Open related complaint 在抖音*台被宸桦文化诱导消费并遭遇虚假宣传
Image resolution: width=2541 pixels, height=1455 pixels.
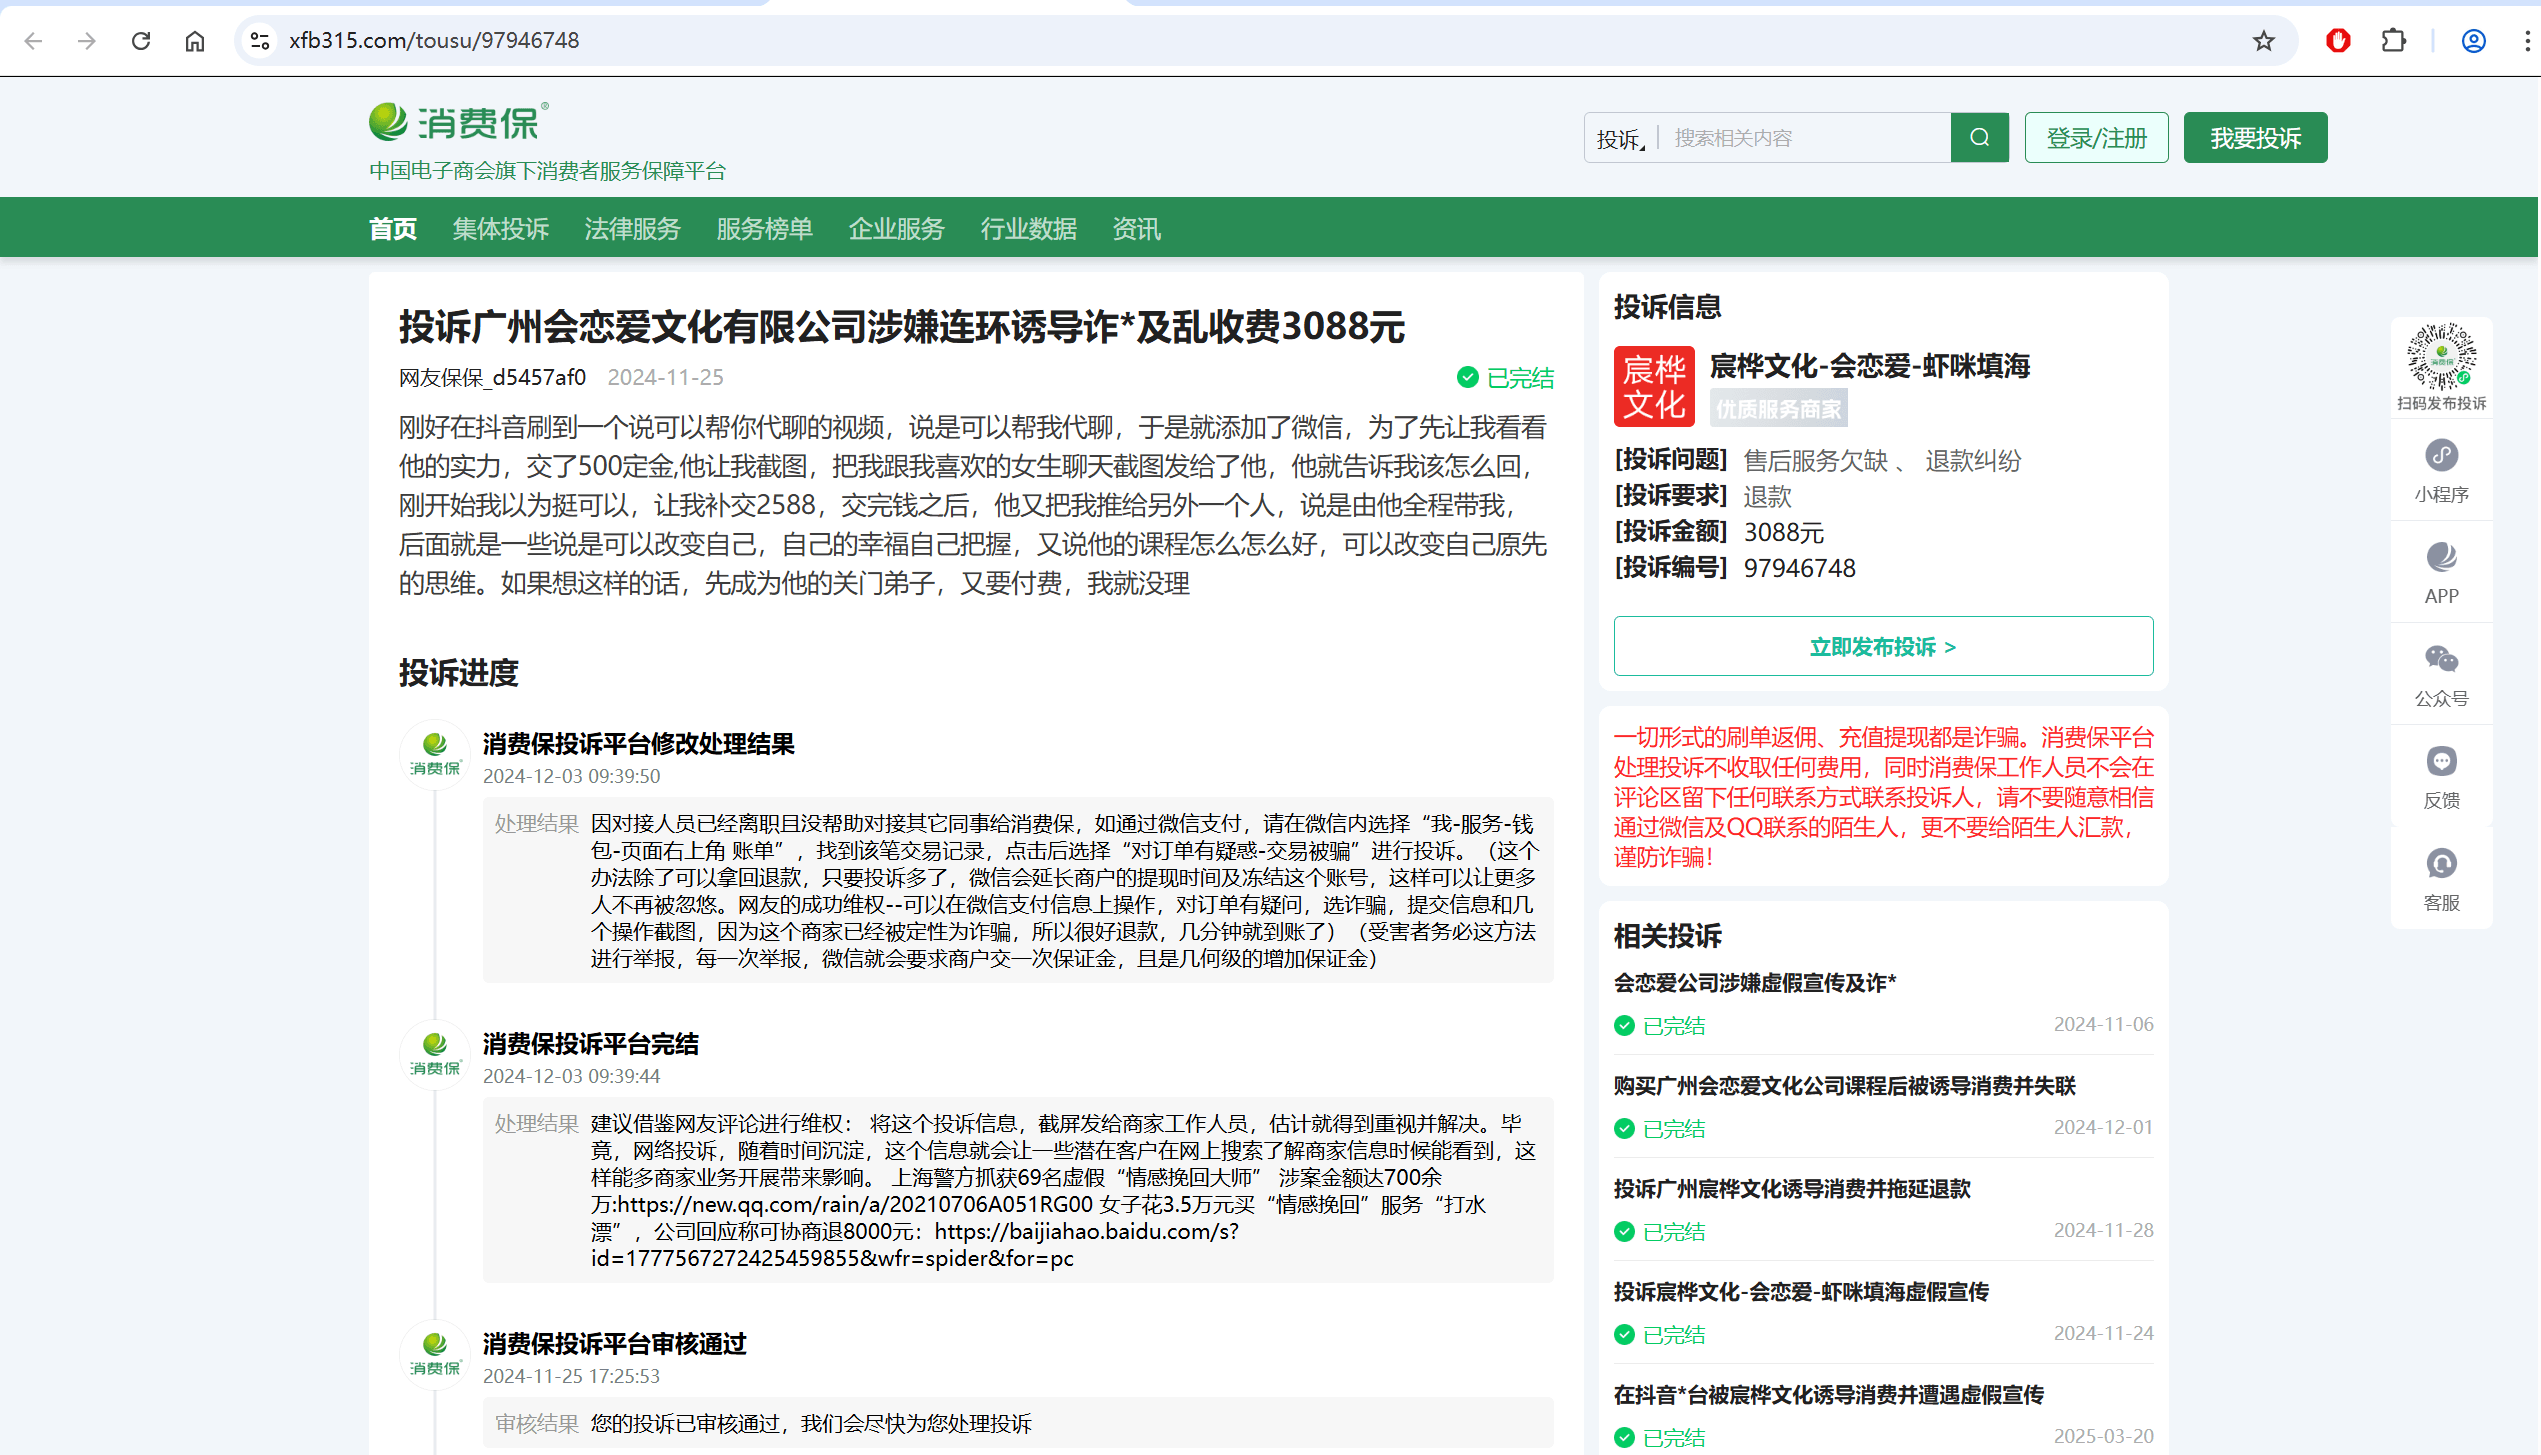[1829, 1395]
